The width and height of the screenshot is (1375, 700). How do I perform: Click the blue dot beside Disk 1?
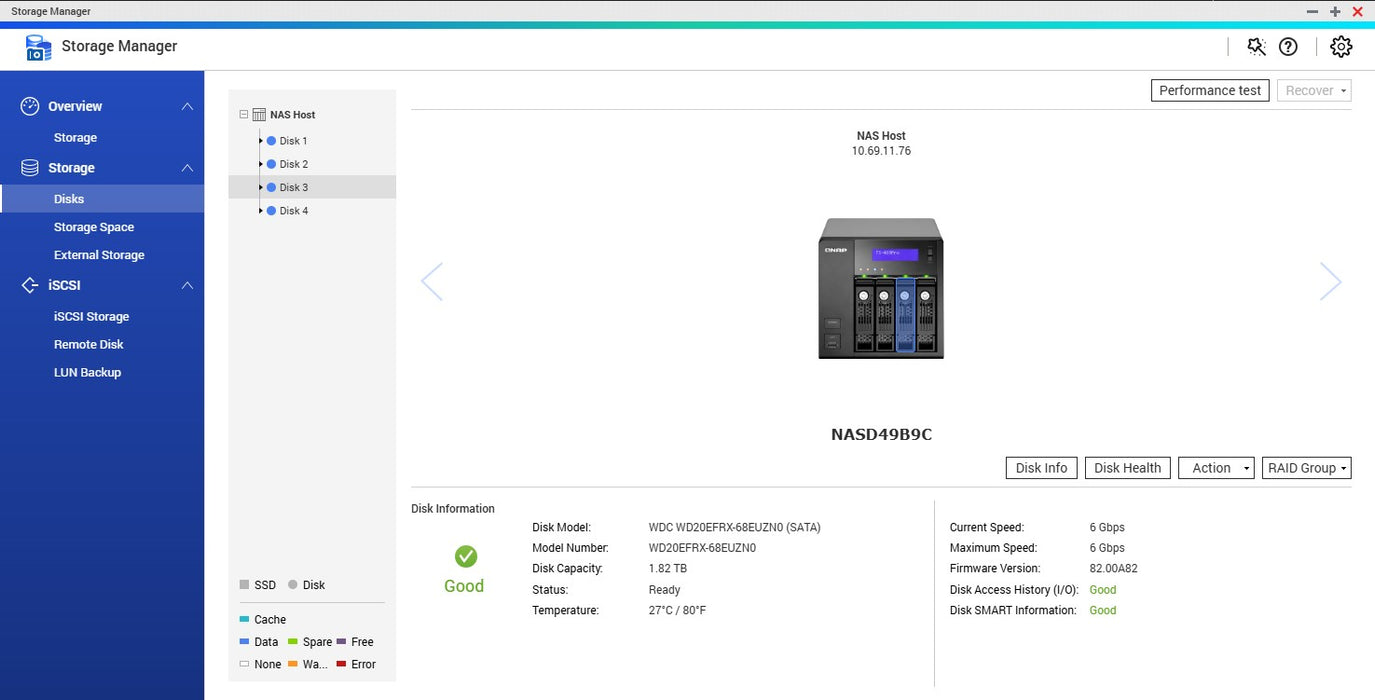tap(271, 141)
